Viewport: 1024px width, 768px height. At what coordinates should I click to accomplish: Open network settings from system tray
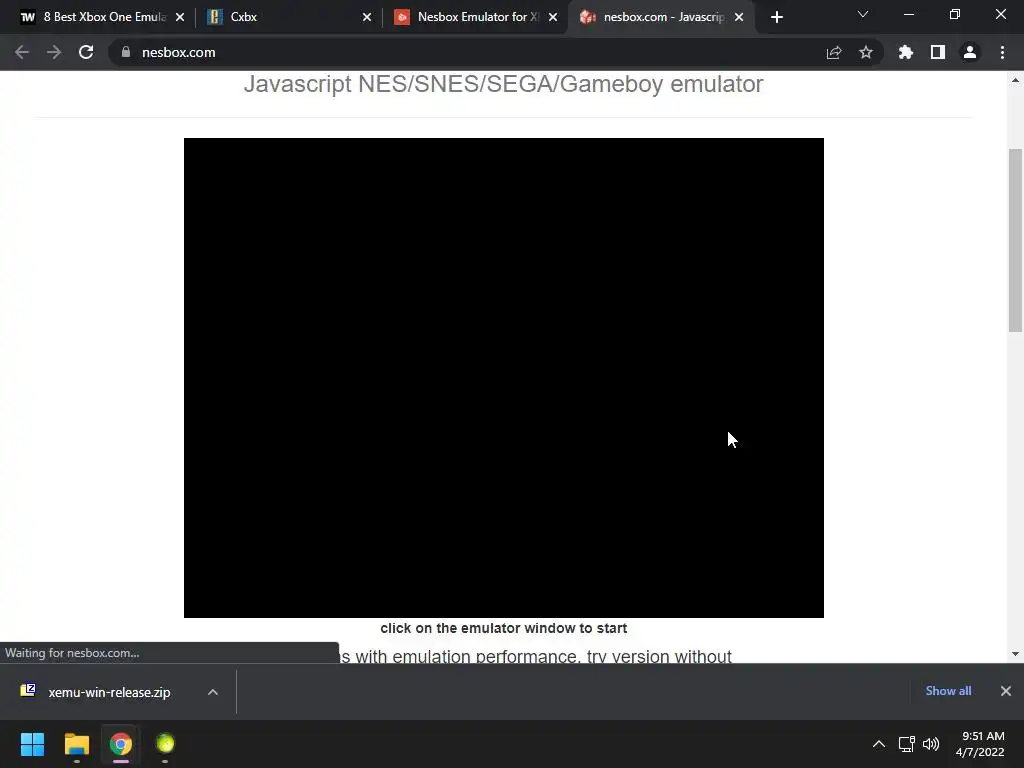pyautogui.click(x=906, y=744)
